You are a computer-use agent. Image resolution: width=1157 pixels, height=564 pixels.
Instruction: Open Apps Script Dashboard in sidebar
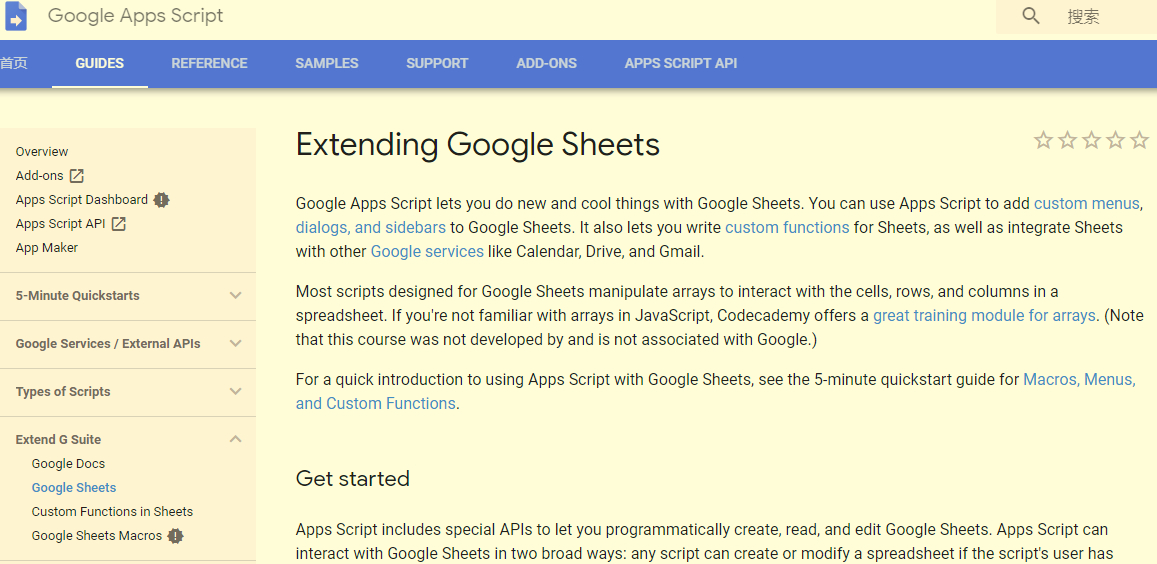82,200
